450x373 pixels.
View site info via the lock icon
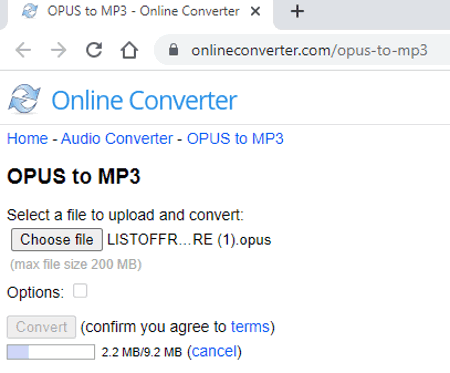[x=173, y=50]
